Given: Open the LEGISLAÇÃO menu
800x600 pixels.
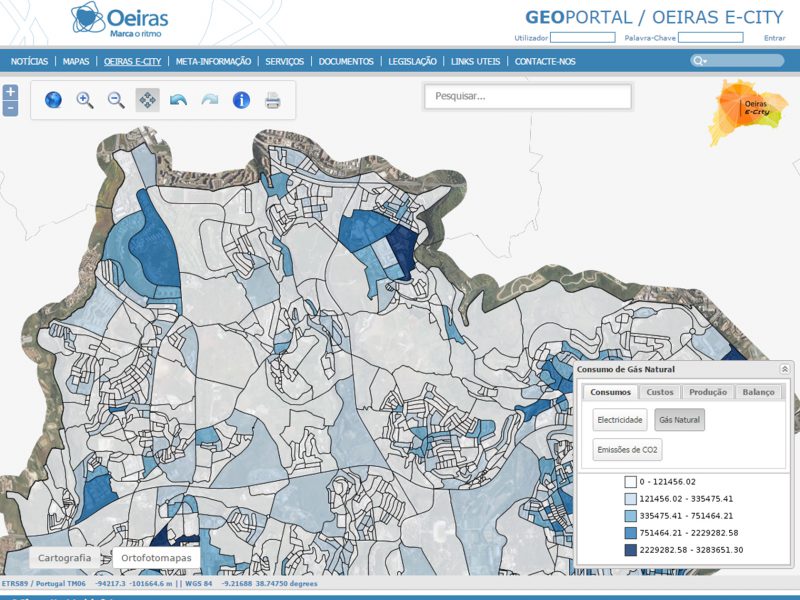Looking at the screenshot, I should click(412, 62).
